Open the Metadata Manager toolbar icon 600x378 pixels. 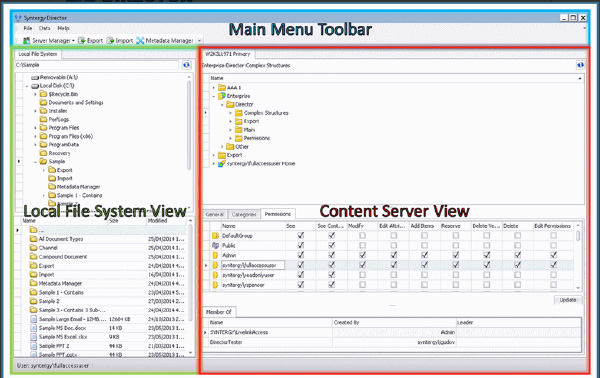pyautogui.click(x=140, y=41)
